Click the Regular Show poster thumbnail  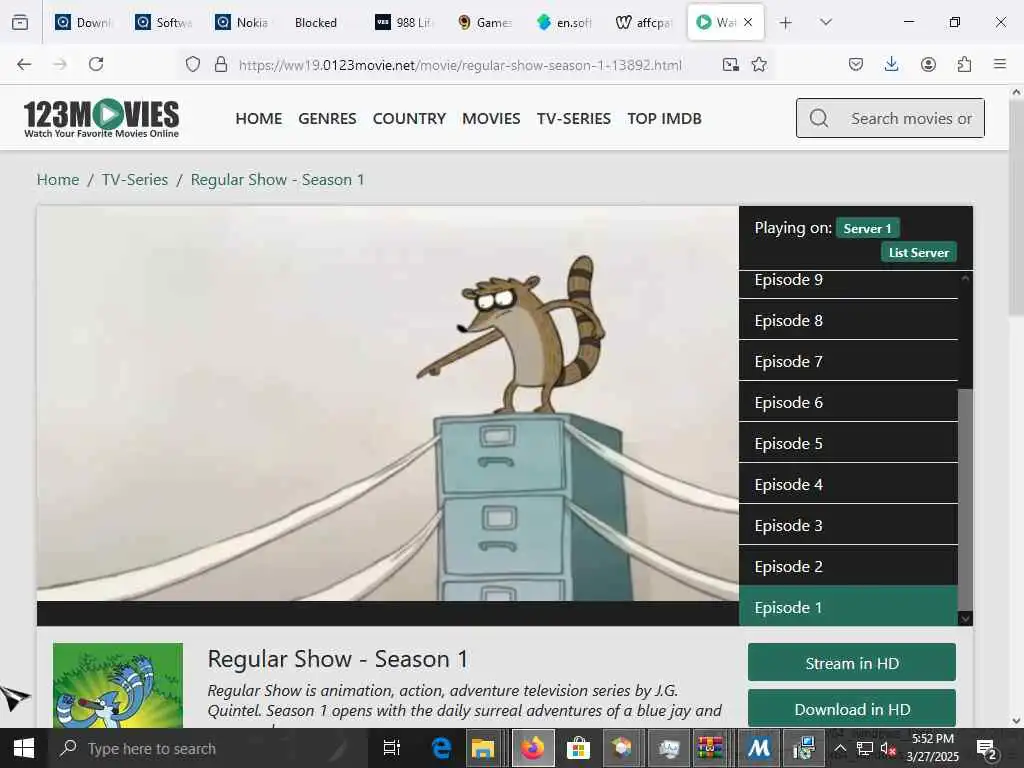pyautogui.click(x=118, y=686)
